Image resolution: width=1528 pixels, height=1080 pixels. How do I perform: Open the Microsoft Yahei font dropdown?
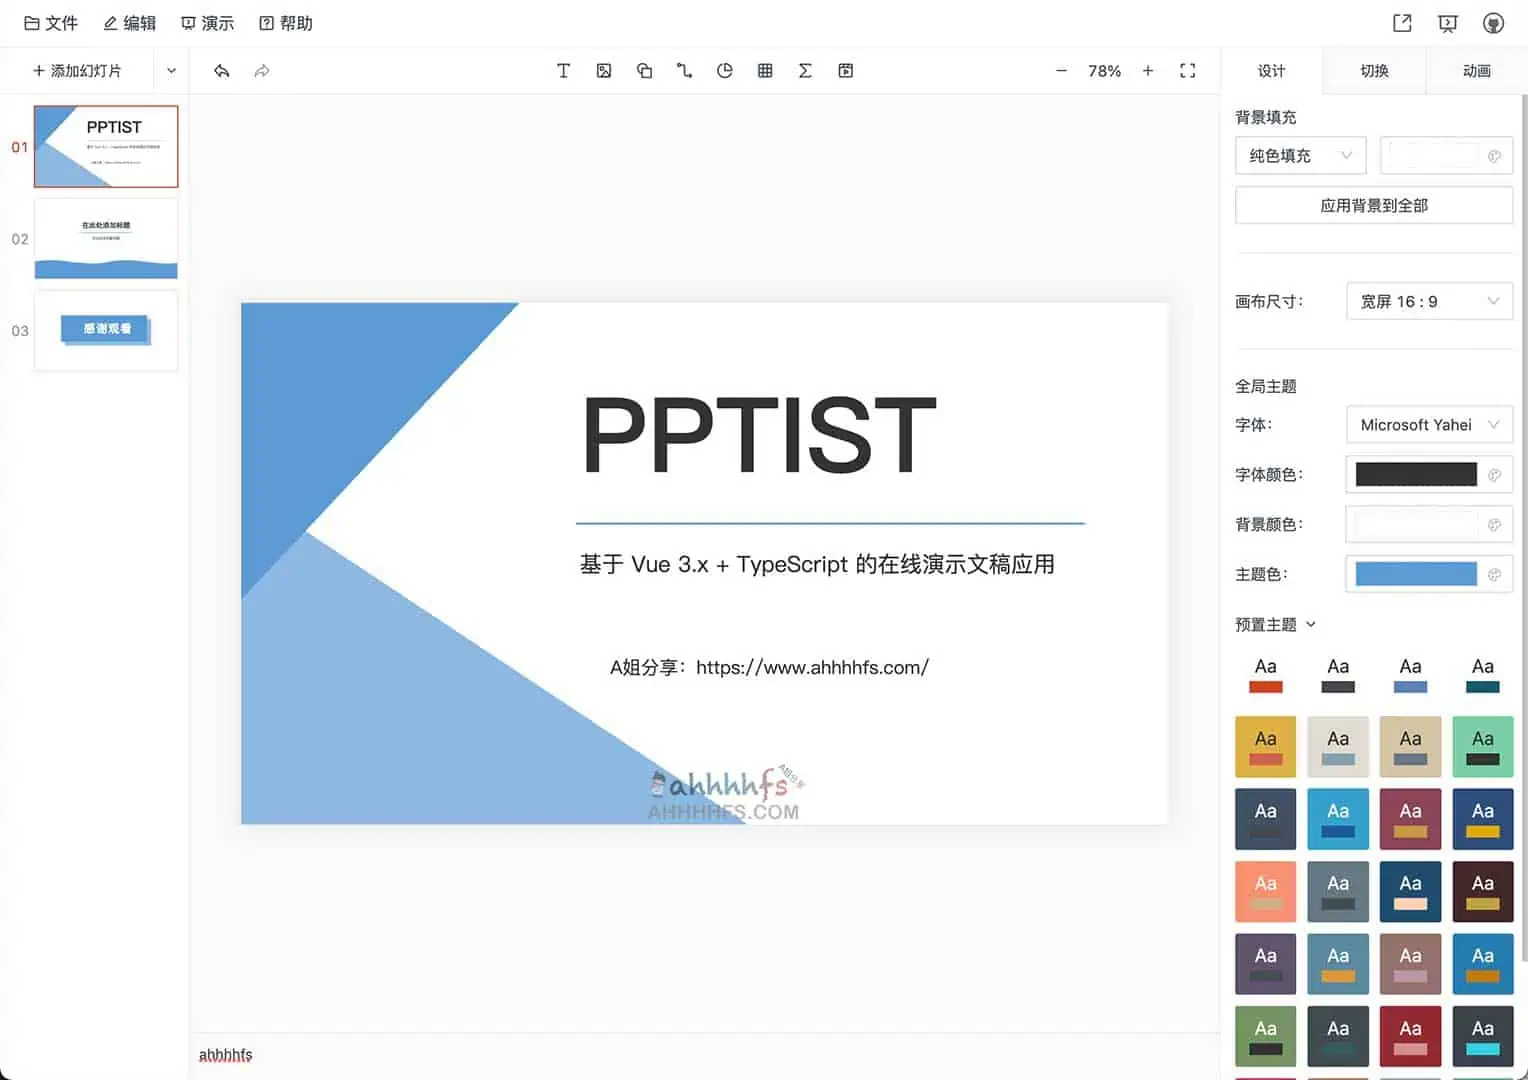(x=1429, y=424)
